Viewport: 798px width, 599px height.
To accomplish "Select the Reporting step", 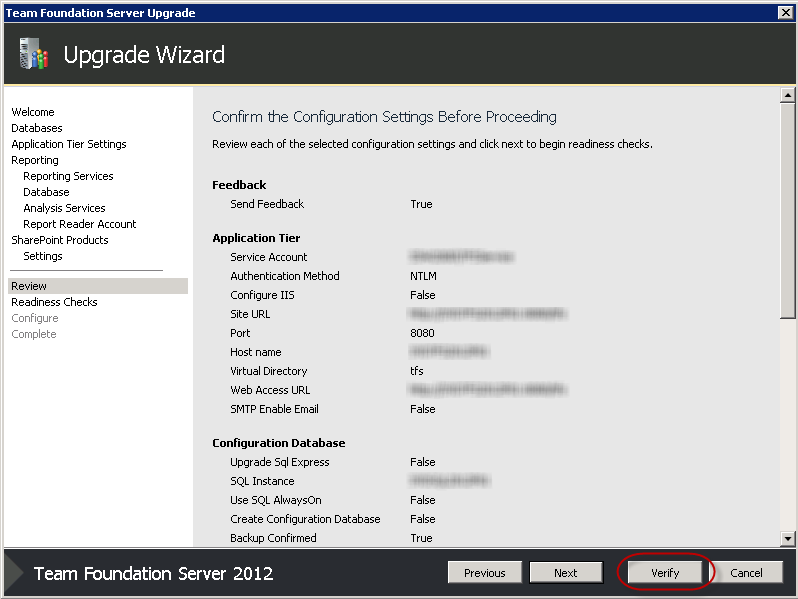I will click(35, 160).
